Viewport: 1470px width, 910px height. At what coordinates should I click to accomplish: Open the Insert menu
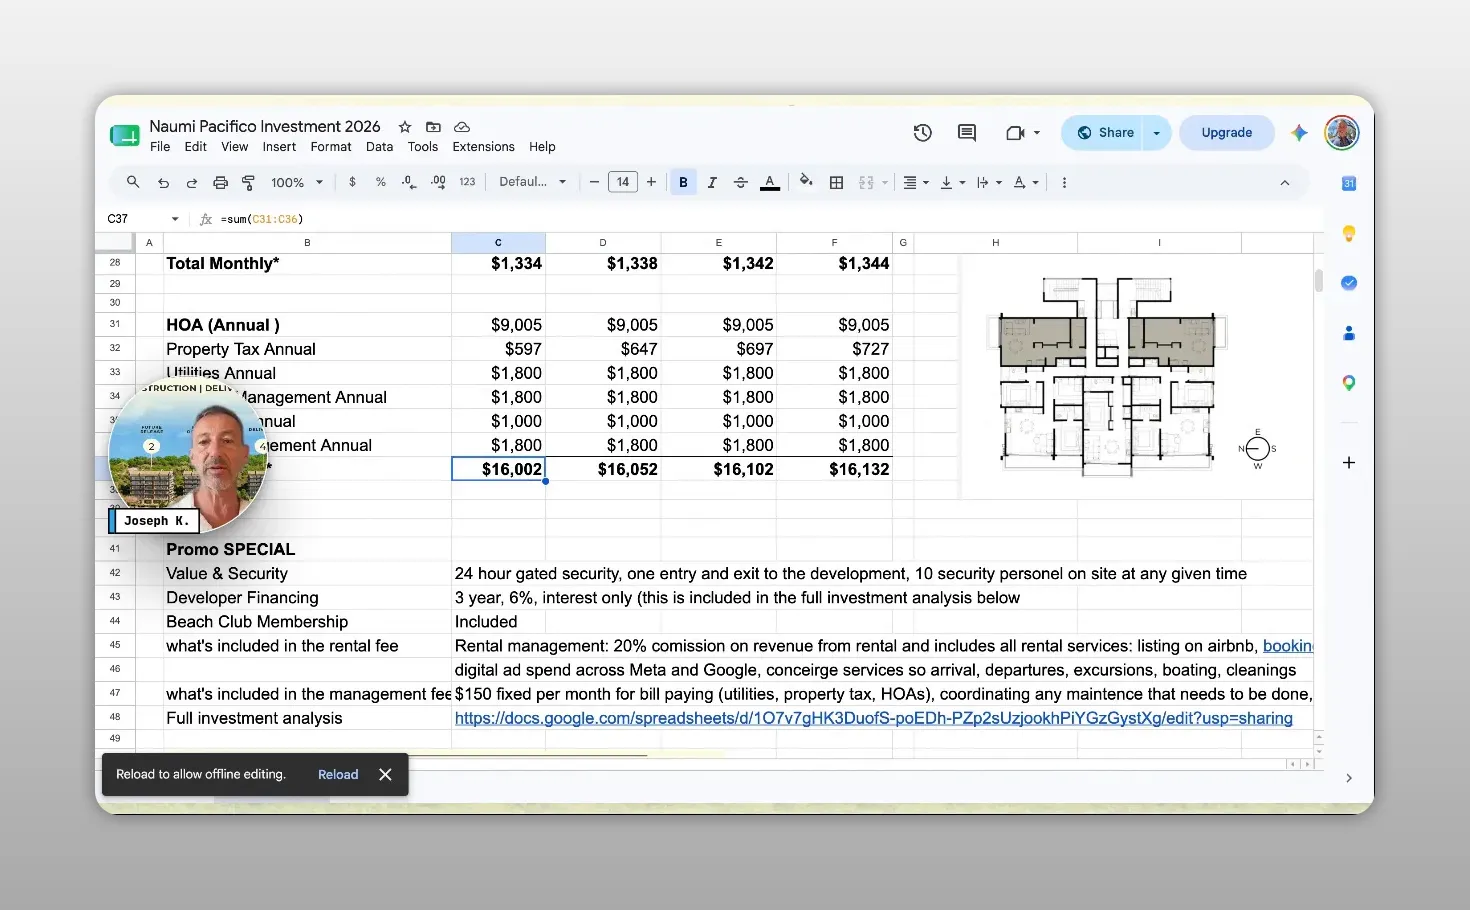coord(279,147)
